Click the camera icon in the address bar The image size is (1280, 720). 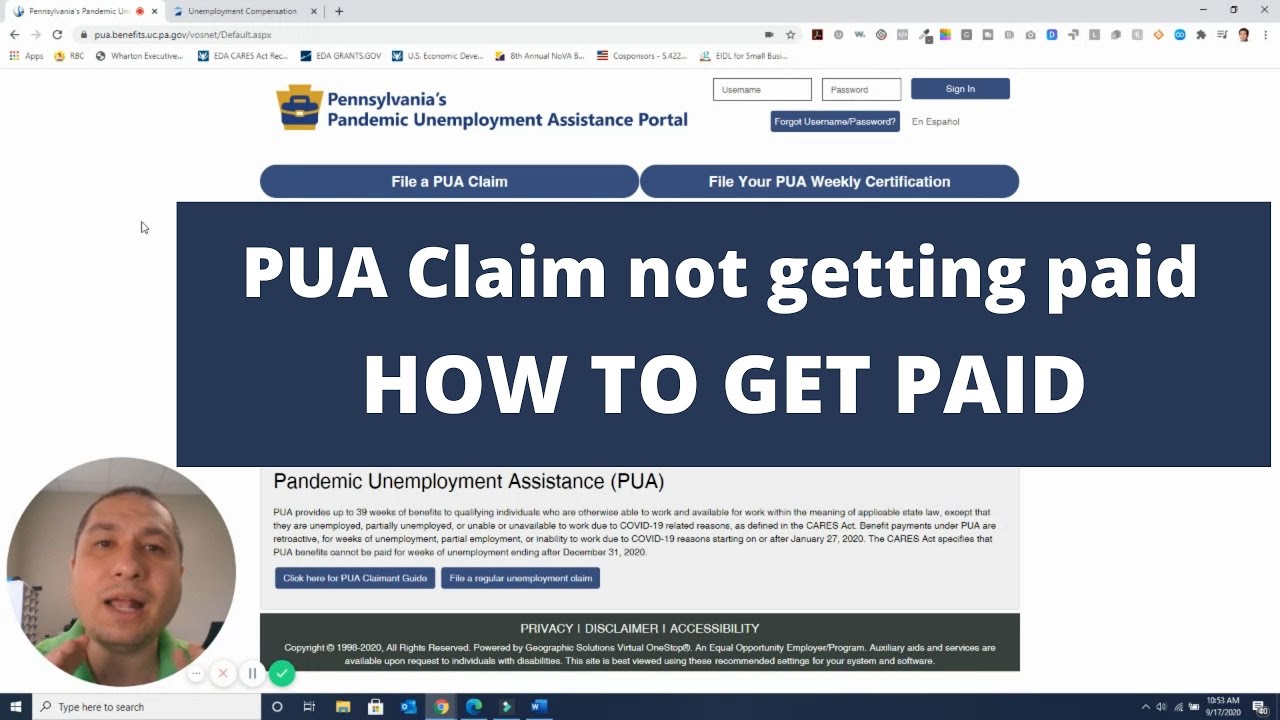769,34
